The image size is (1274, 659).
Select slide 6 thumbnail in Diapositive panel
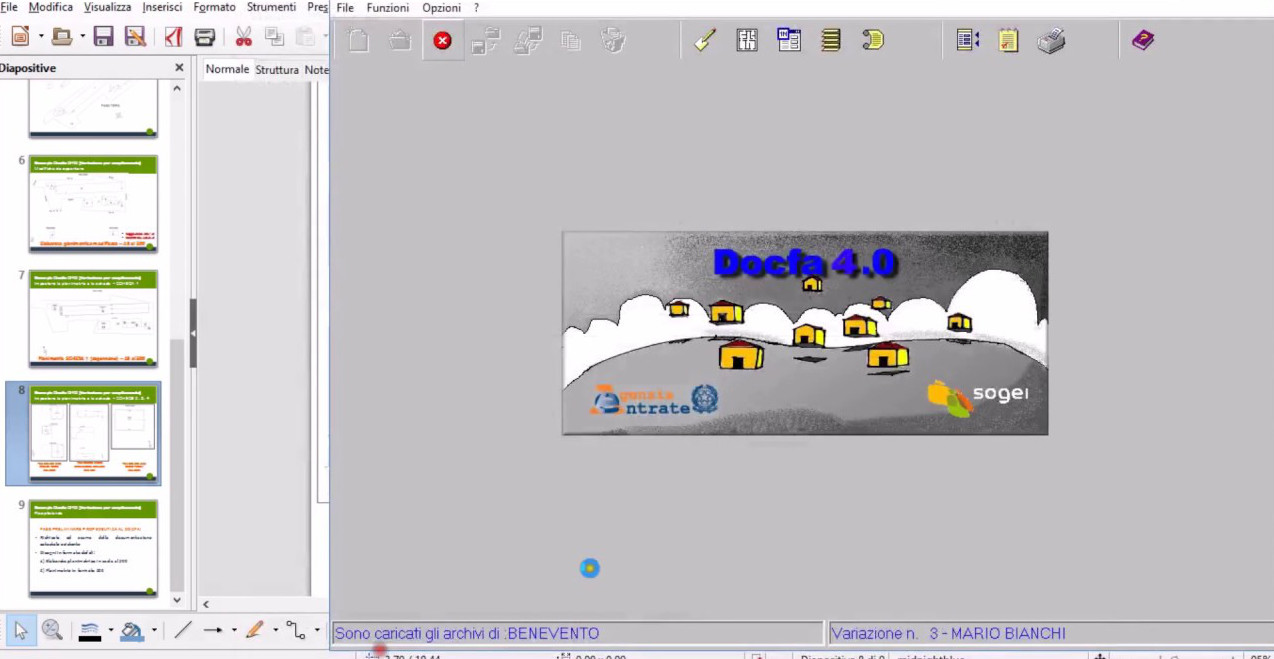pos(93,204)
